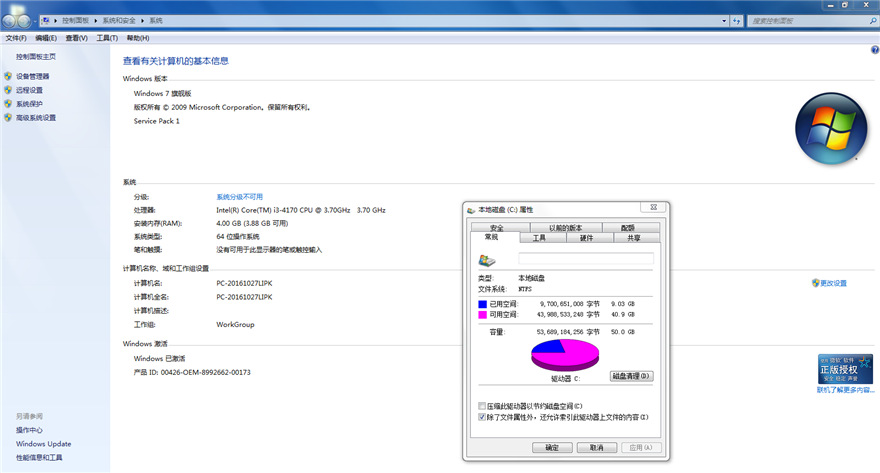880x473 pixels.
Task: Click the magenta 可用空间 color swatch
Action: coord(482,315)
